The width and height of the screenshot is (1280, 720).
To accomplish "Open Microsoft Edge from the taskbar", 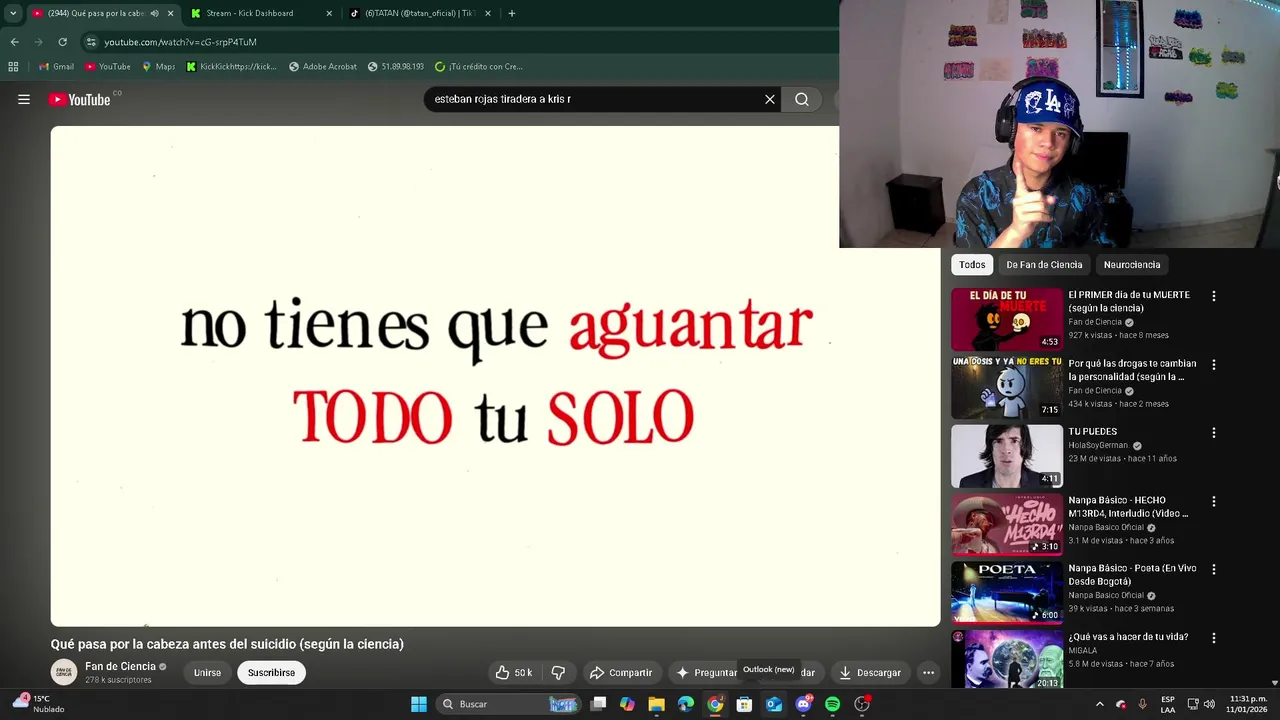I will [x=685, y=704].
